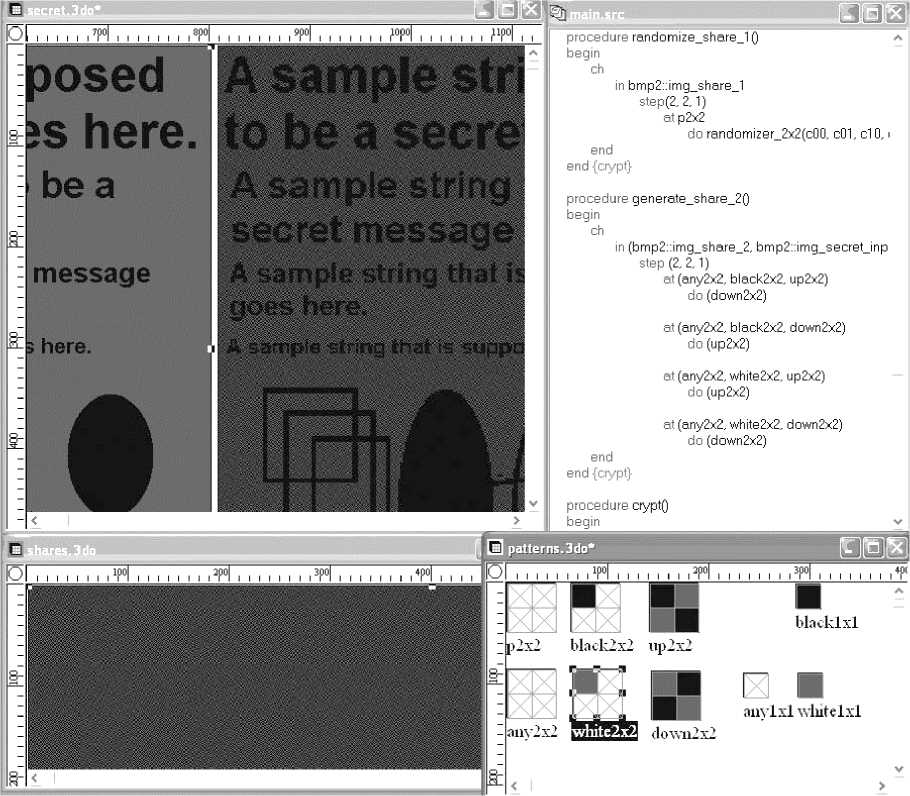Viewport: 910px width, 796px height.
Task: Click 'at (any2x2, black2x2, down2x2)' line
Action: [x=754, y=327]
